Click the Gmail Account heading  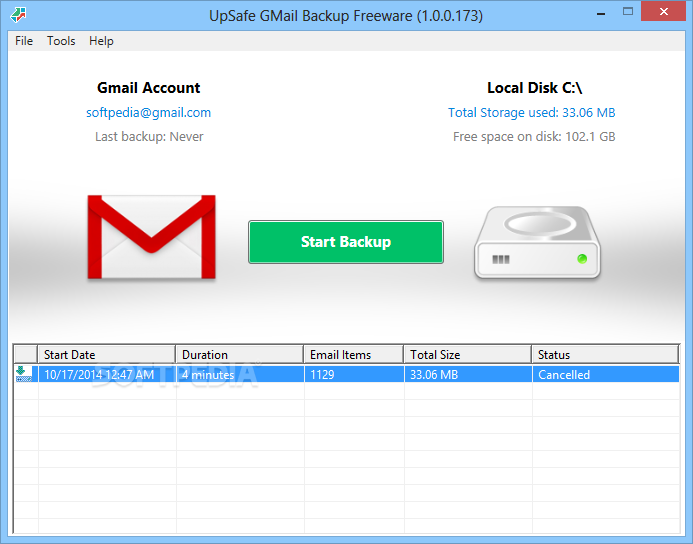[148, 88]
